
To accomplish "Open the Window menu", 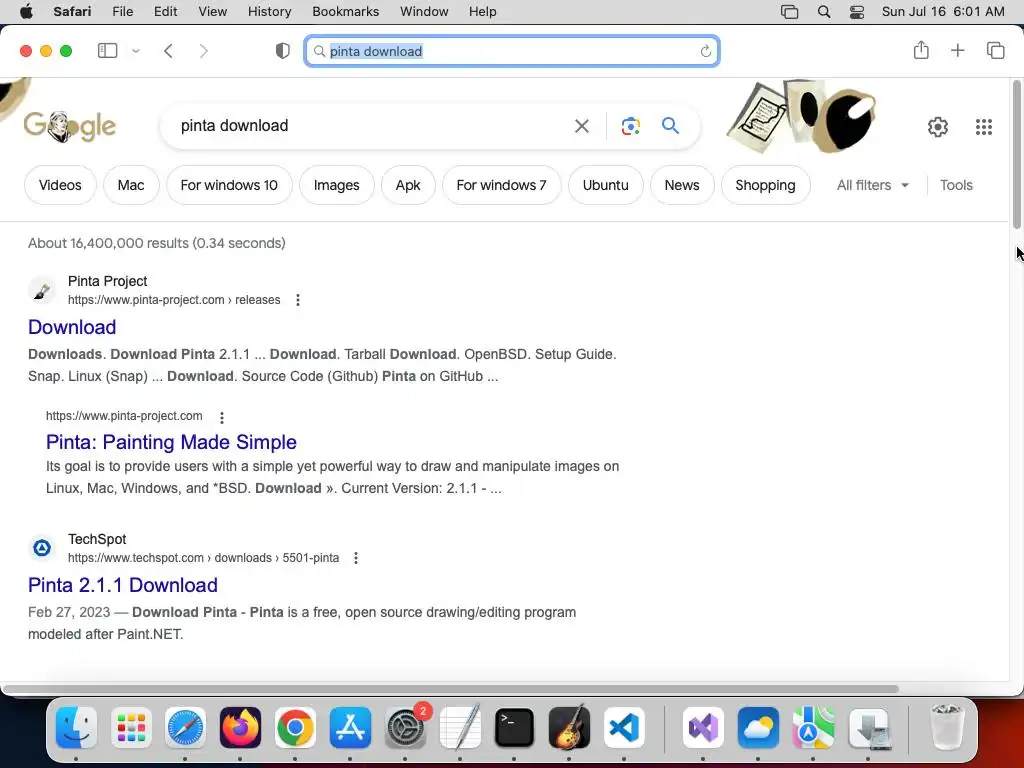I will [x=424, y=11].
